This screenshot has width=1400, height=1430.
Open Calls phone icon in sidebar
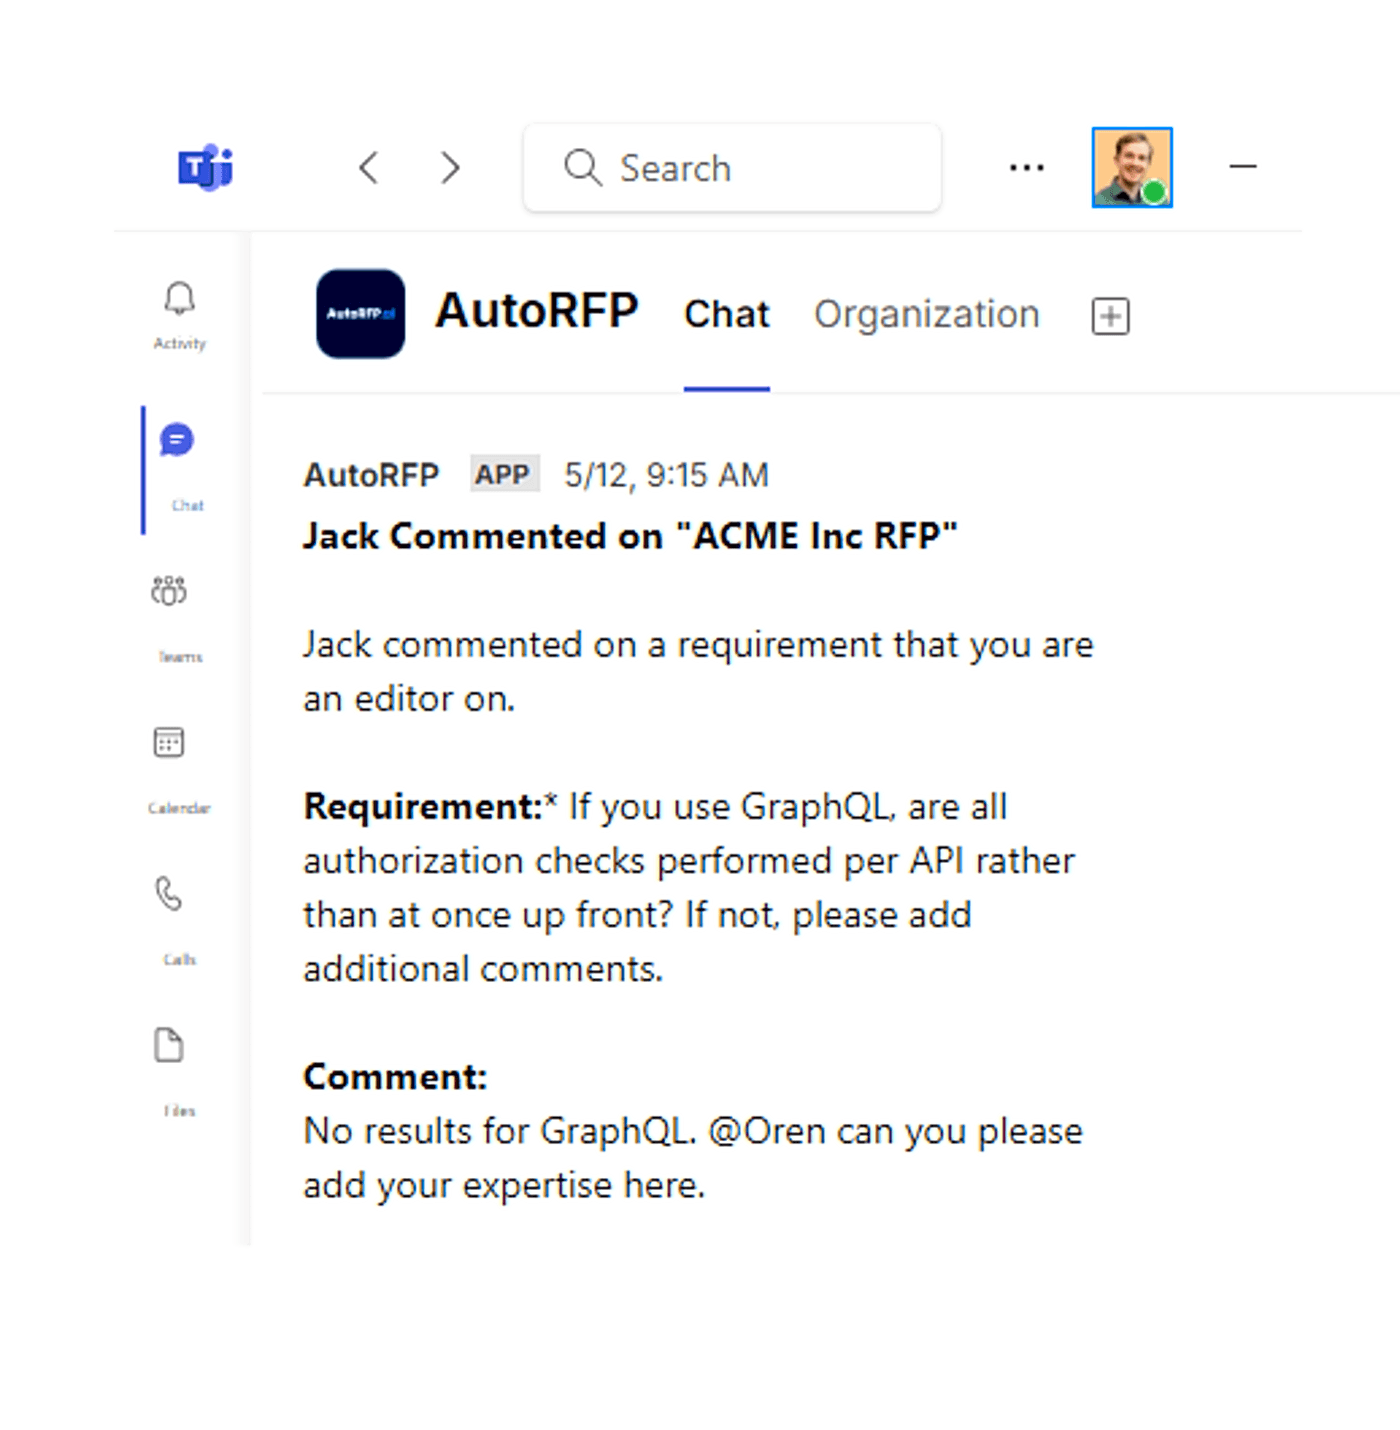point(174,920)
